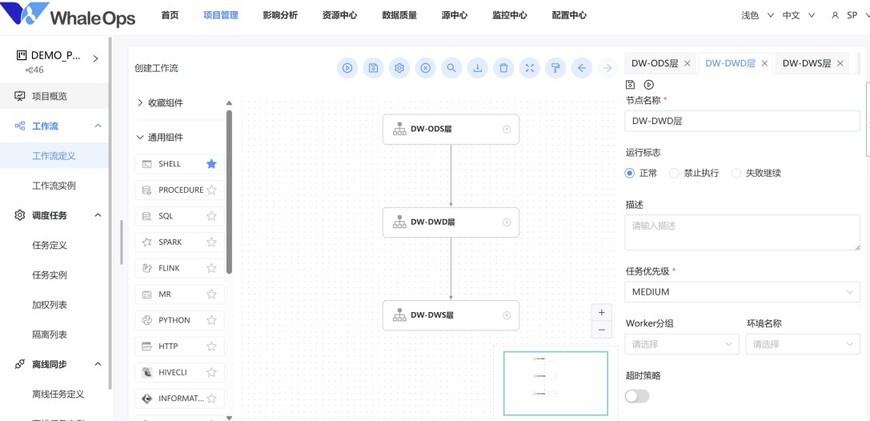Image resolution: width=870 pixels, height=421 pixels.
Task: Open 影响分析 in top navigation
Action: tap(280, 16)
